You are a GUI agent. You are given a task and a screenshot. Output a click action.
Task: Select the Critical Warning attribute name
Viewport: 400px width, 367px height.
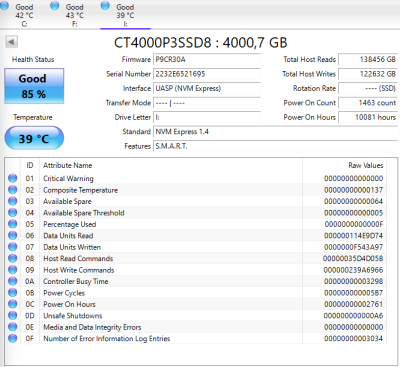(68, 178)
